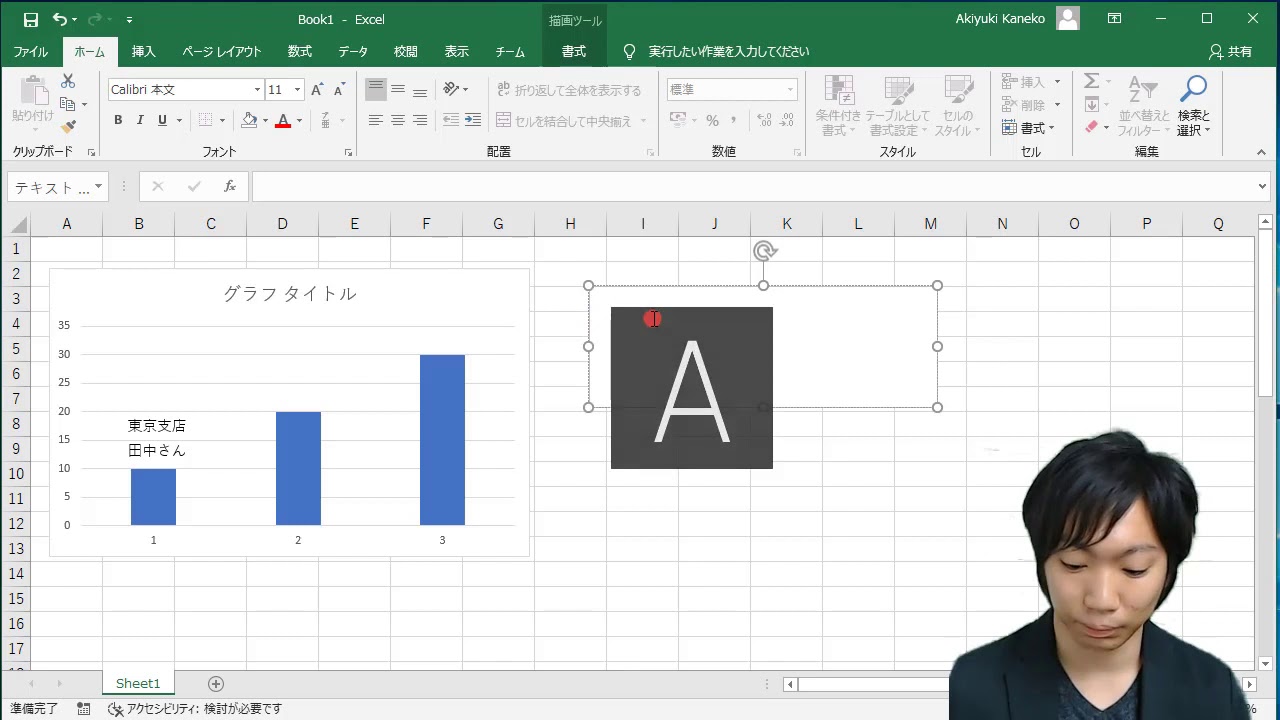This screenshot has width=1280, height=720.
Task: Click the decrease decimal icon
Action: click(x=786, y=120)
